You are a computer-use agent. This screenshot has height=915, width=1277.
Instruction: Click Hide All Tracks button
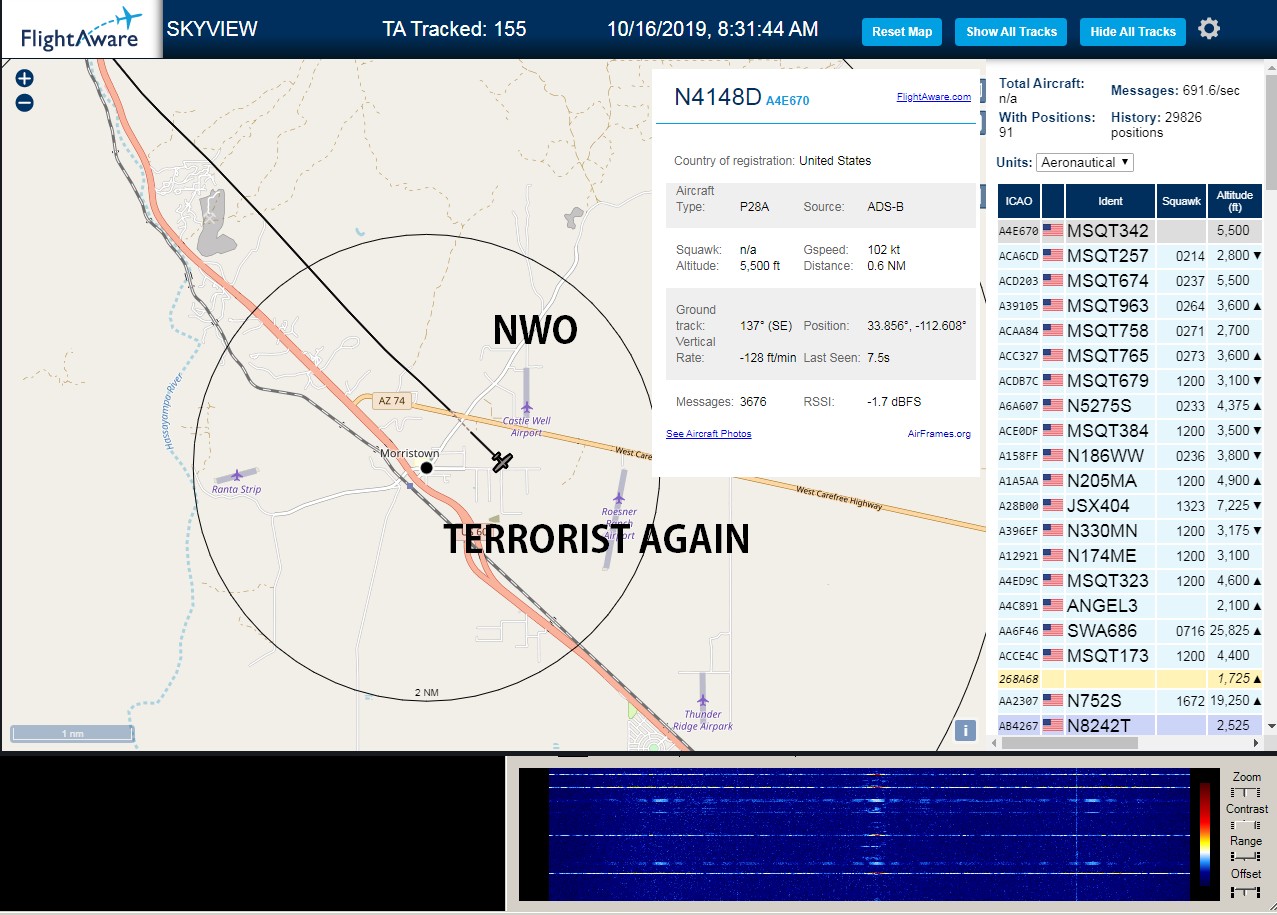1133,32
